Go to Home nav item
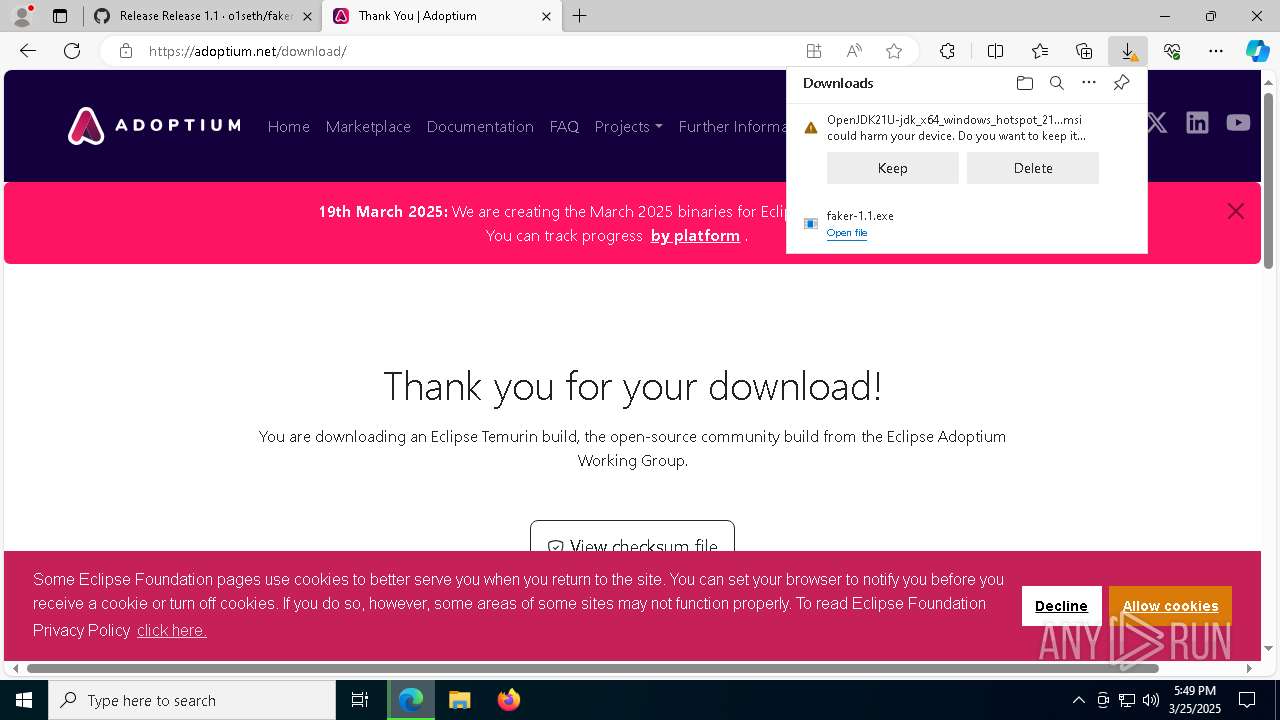 (289, 126)
